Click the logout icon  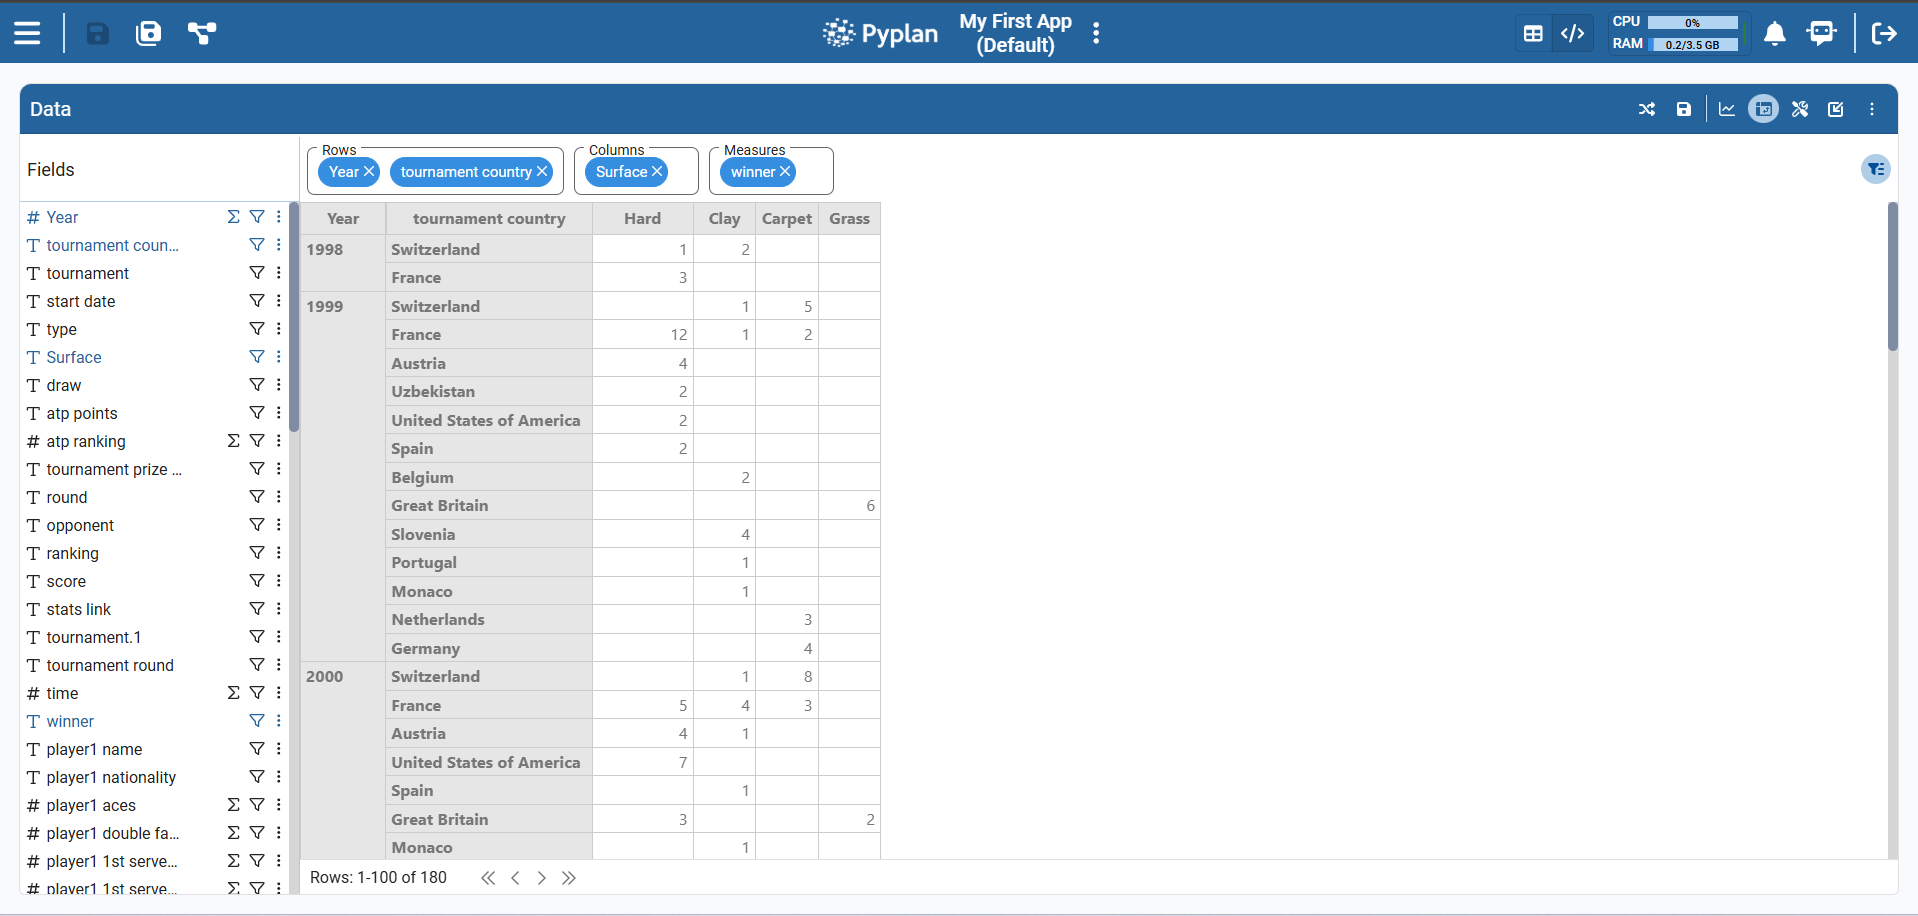tap(1884, 33)
